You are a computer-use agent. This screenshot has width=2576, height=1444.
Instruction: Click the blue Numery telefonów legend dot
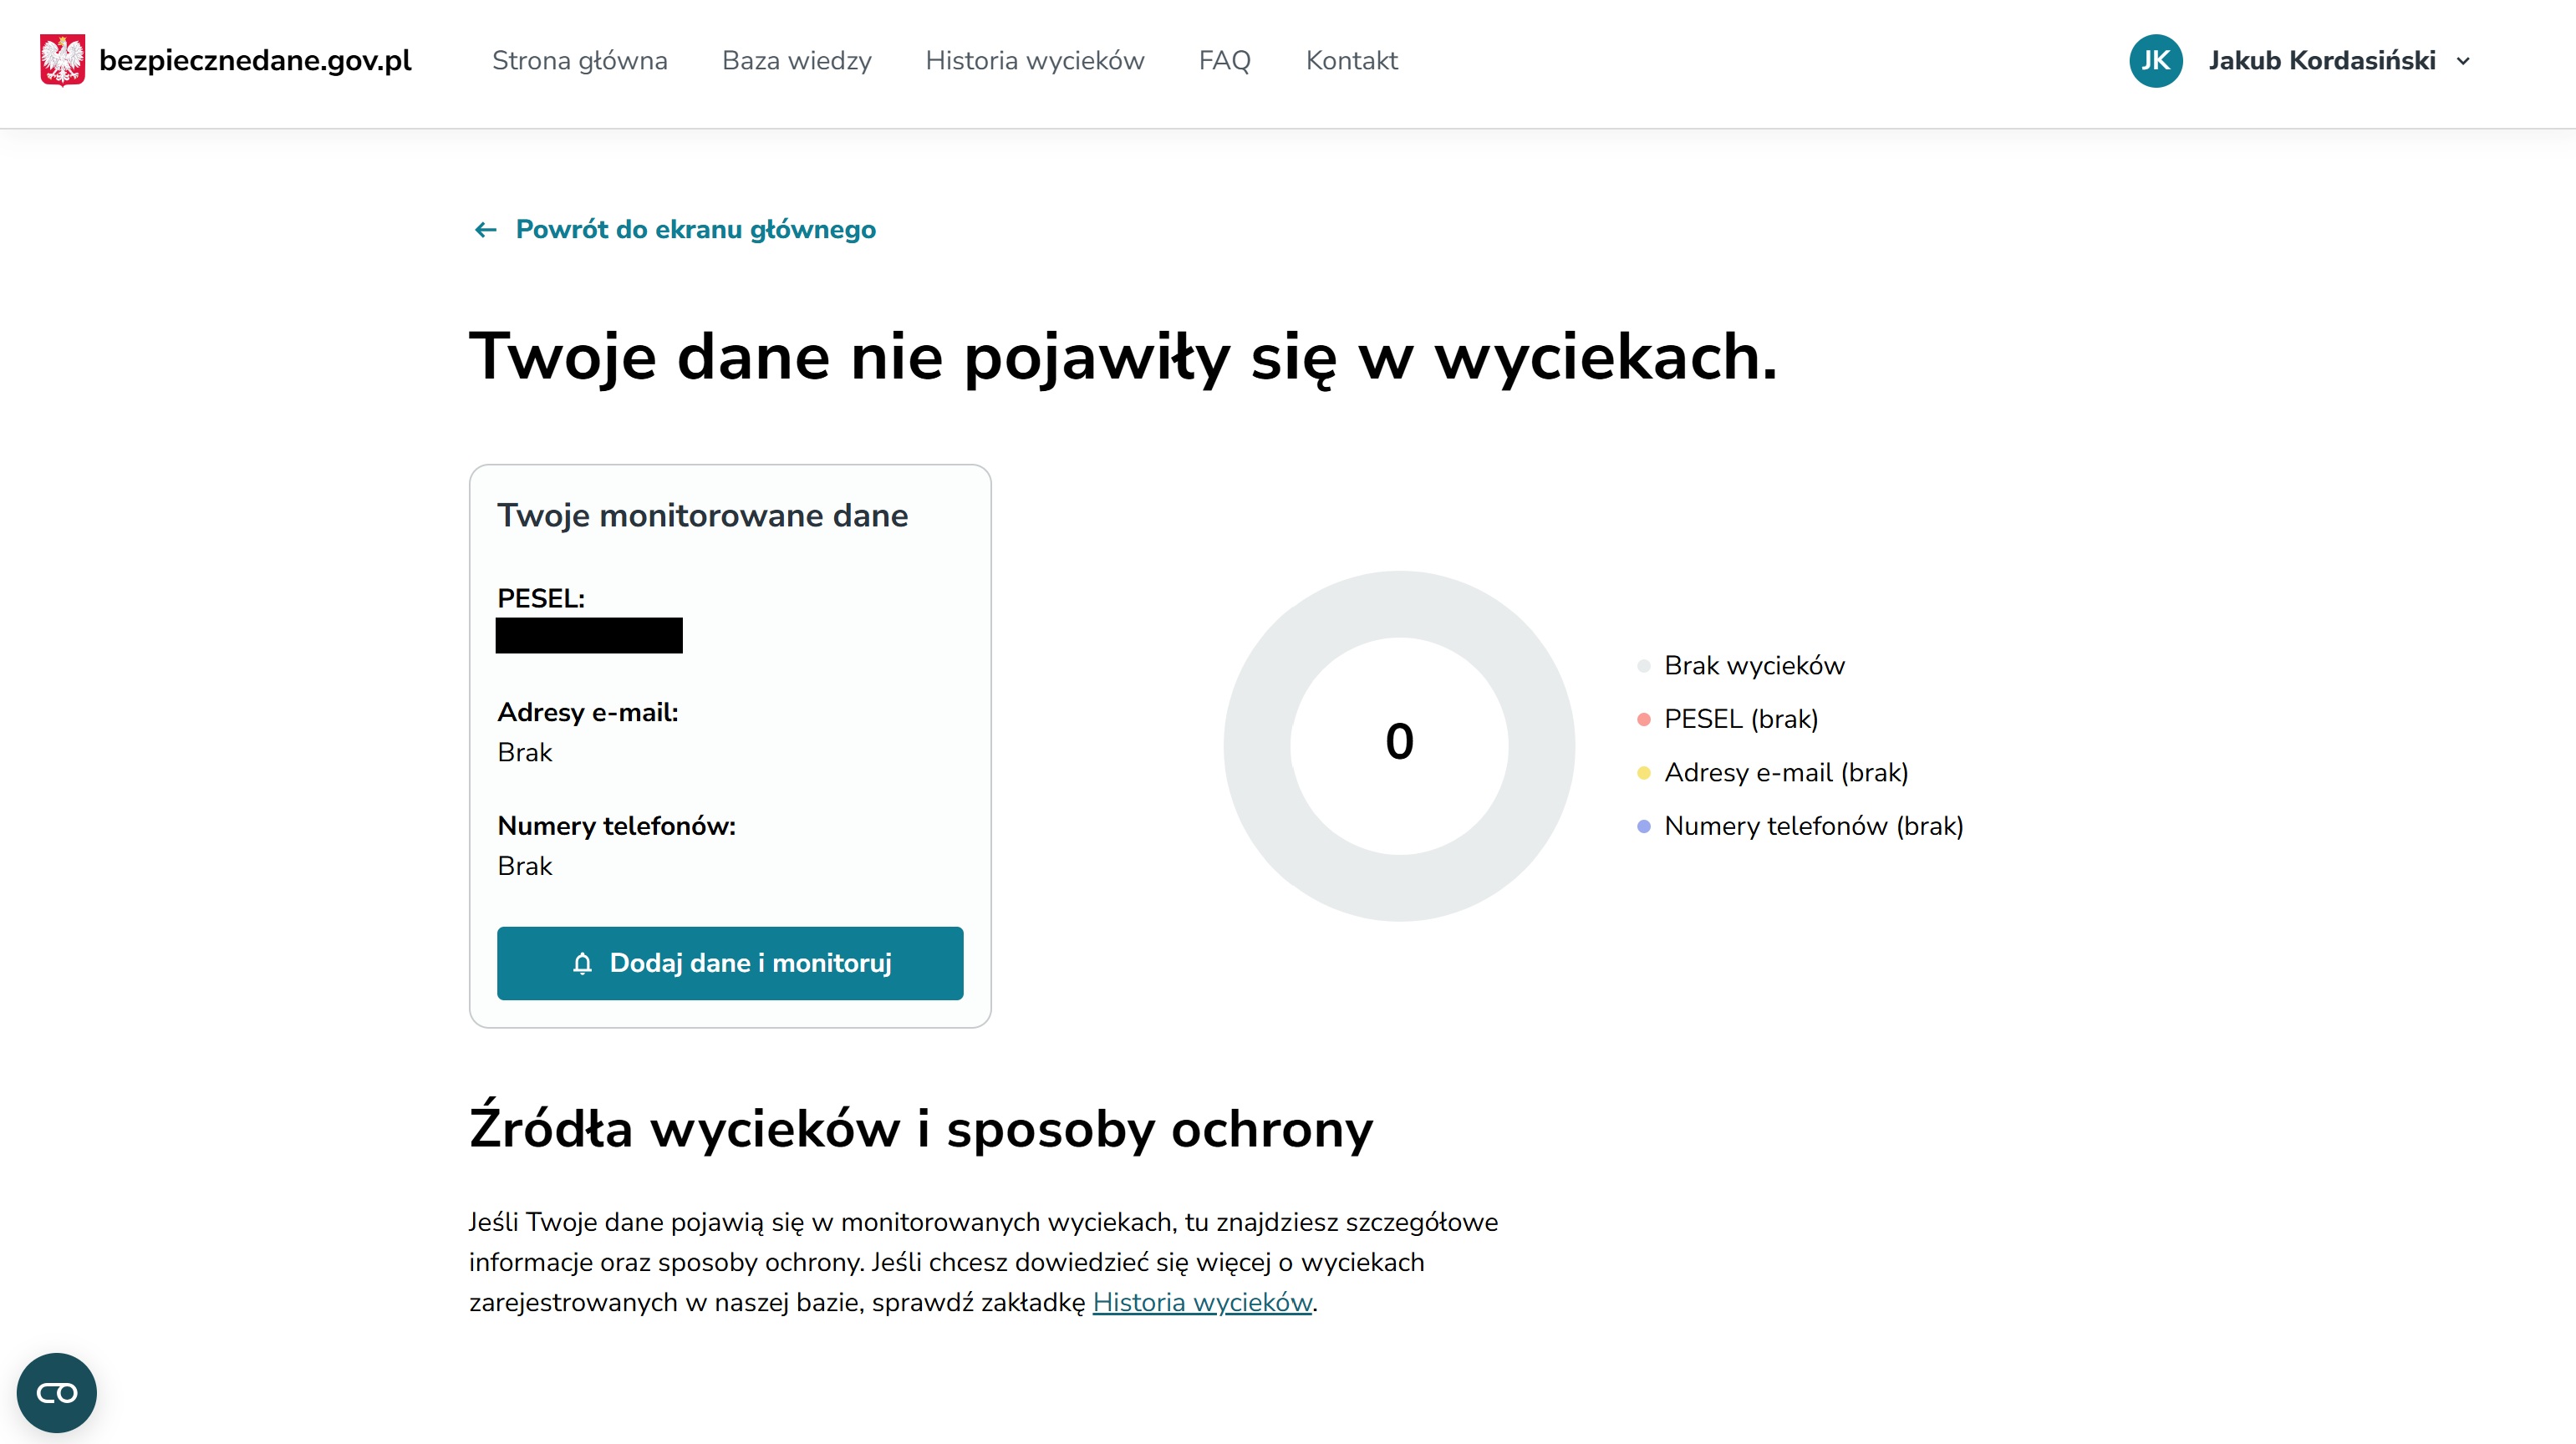click(1643, 826)
